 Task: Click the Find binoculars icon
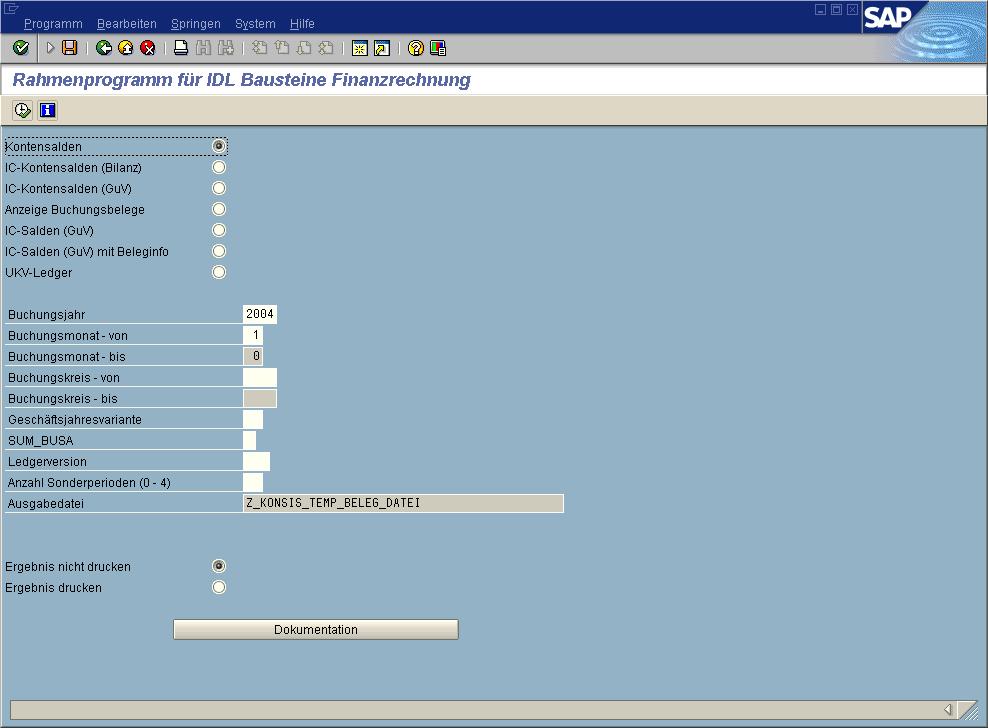[x=204, y=48]
